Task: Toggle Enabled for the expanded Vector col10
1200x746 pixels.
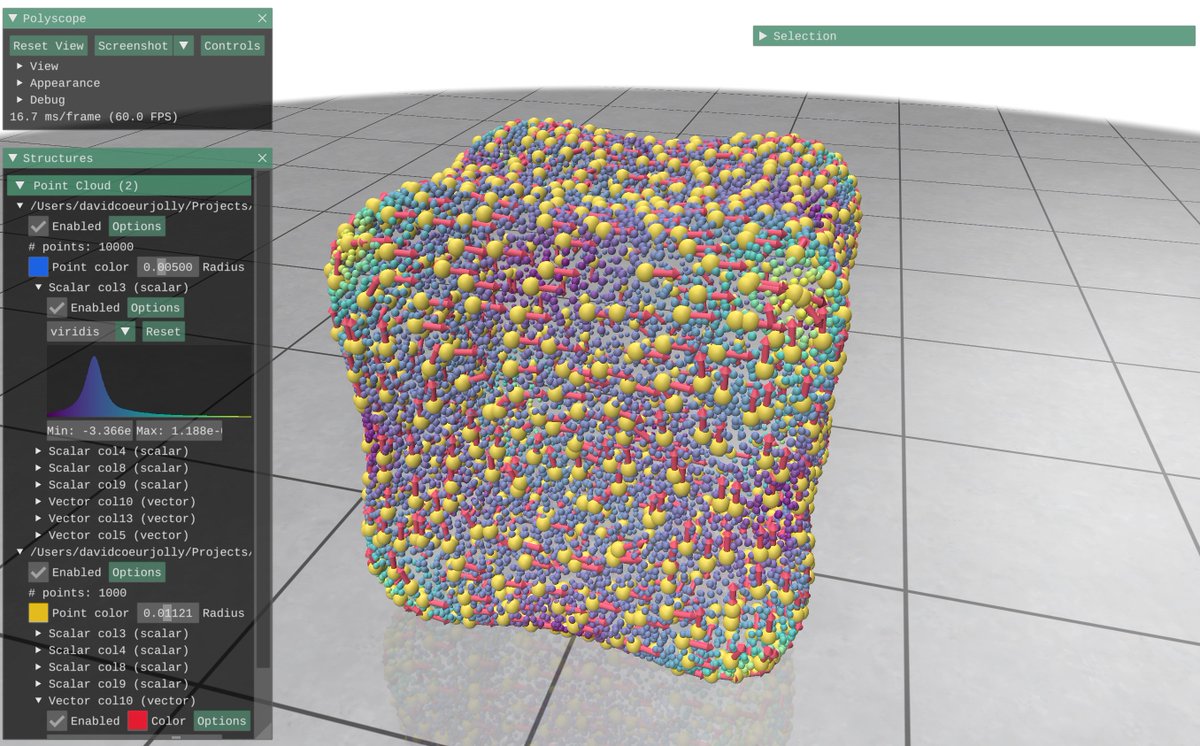Action: tap(57, 721)
